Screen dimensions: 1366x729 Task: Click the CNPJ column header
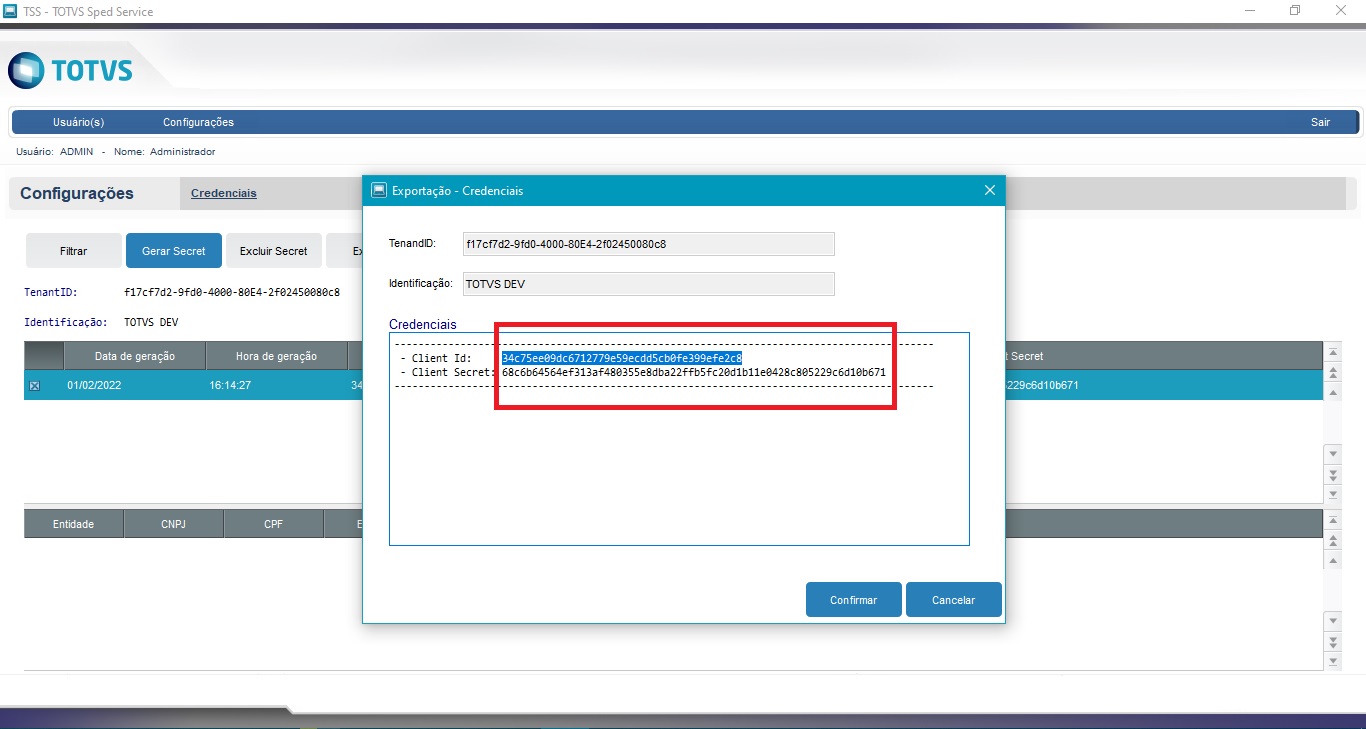coord(174,524)
